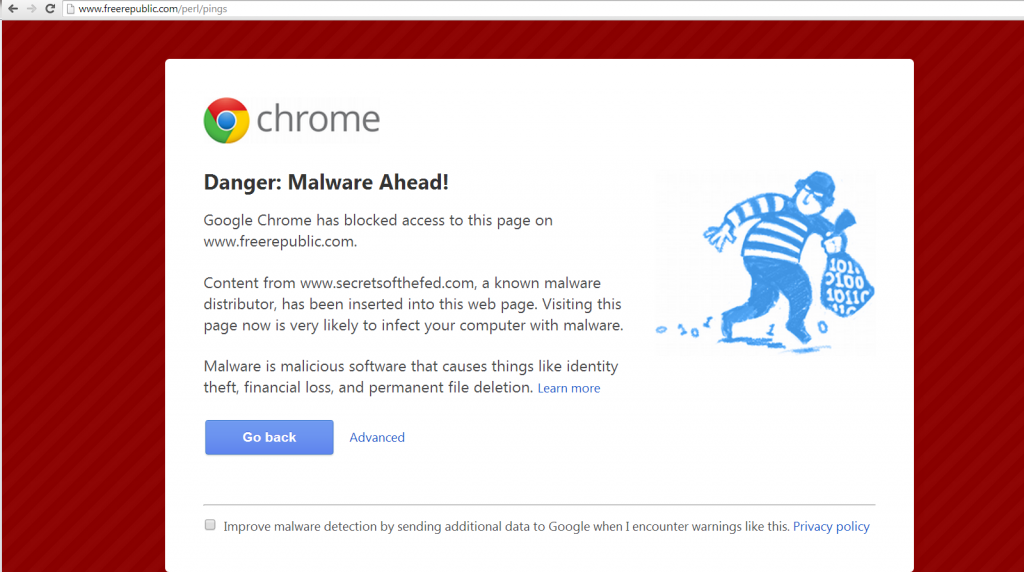Click www.secretsofthefed.com in the warning text
This screenshot has width=1024, height=572.
click(x=387, y=283)
